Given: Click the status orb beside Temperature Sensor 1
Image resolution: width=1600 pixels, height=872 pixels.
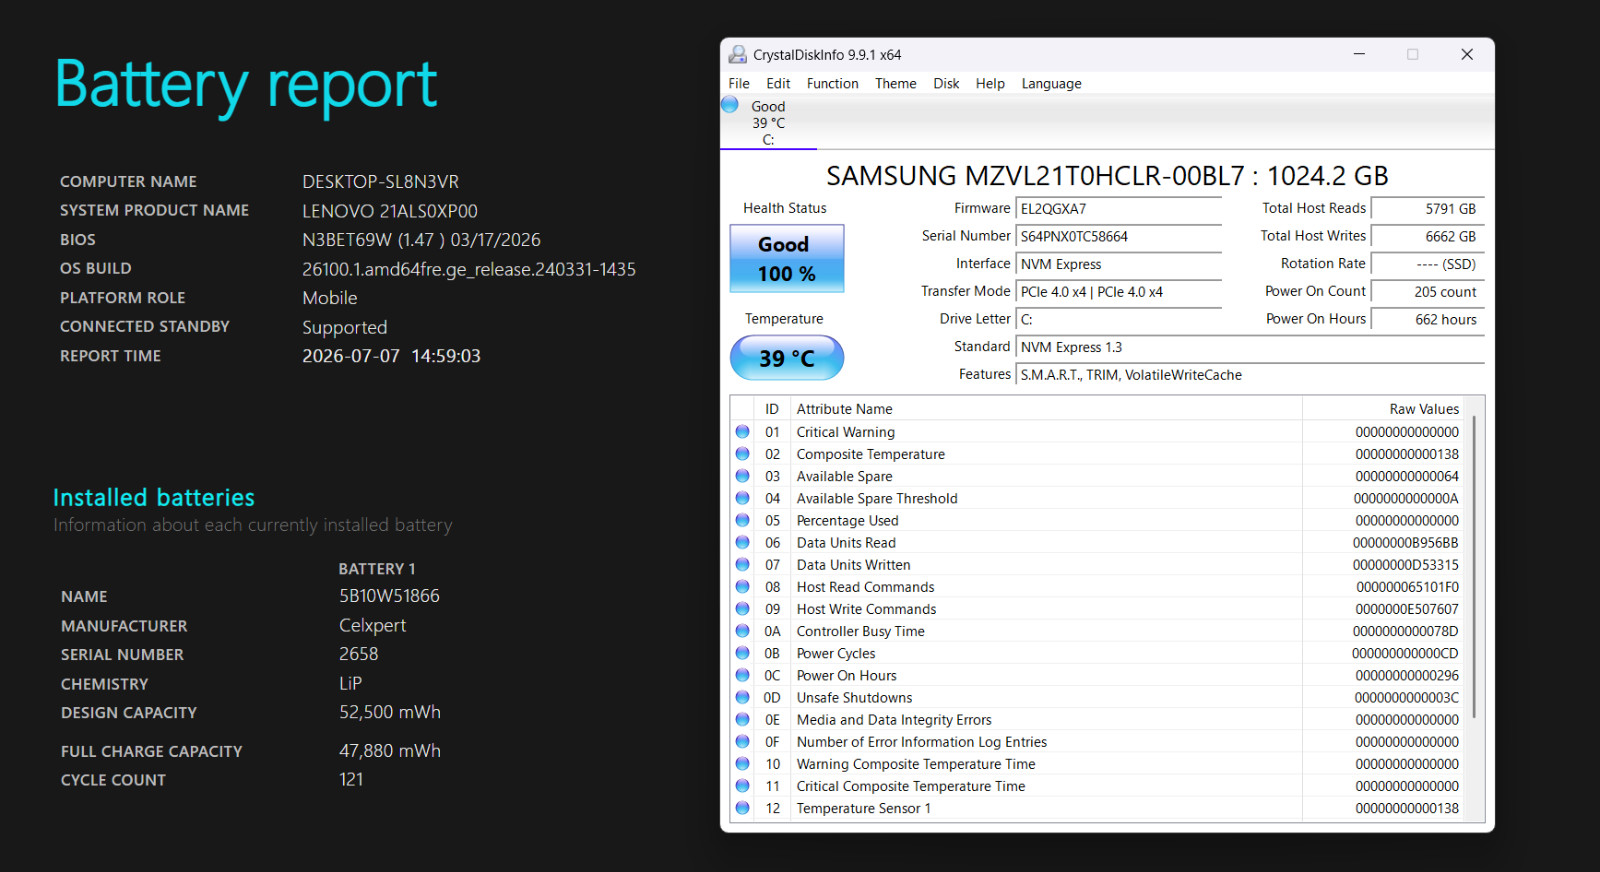Looking at the screenshot, I should pyautogui.click(x=743, y=808).
